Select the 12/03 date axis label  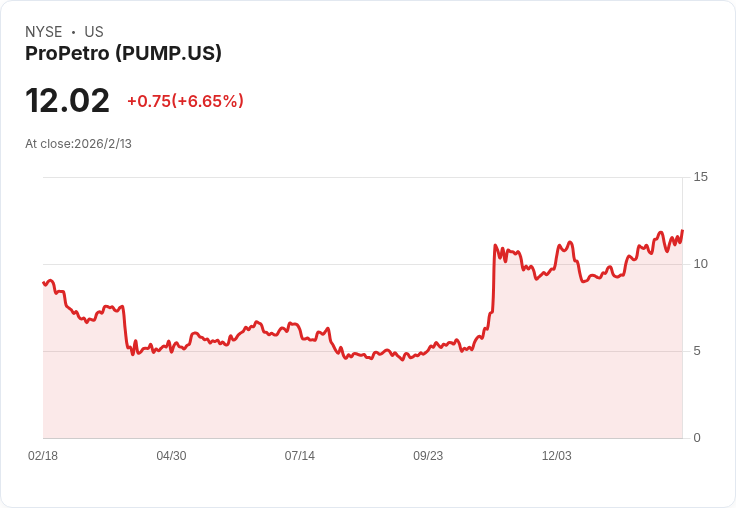pyautogui.click(x=557, y=455)
